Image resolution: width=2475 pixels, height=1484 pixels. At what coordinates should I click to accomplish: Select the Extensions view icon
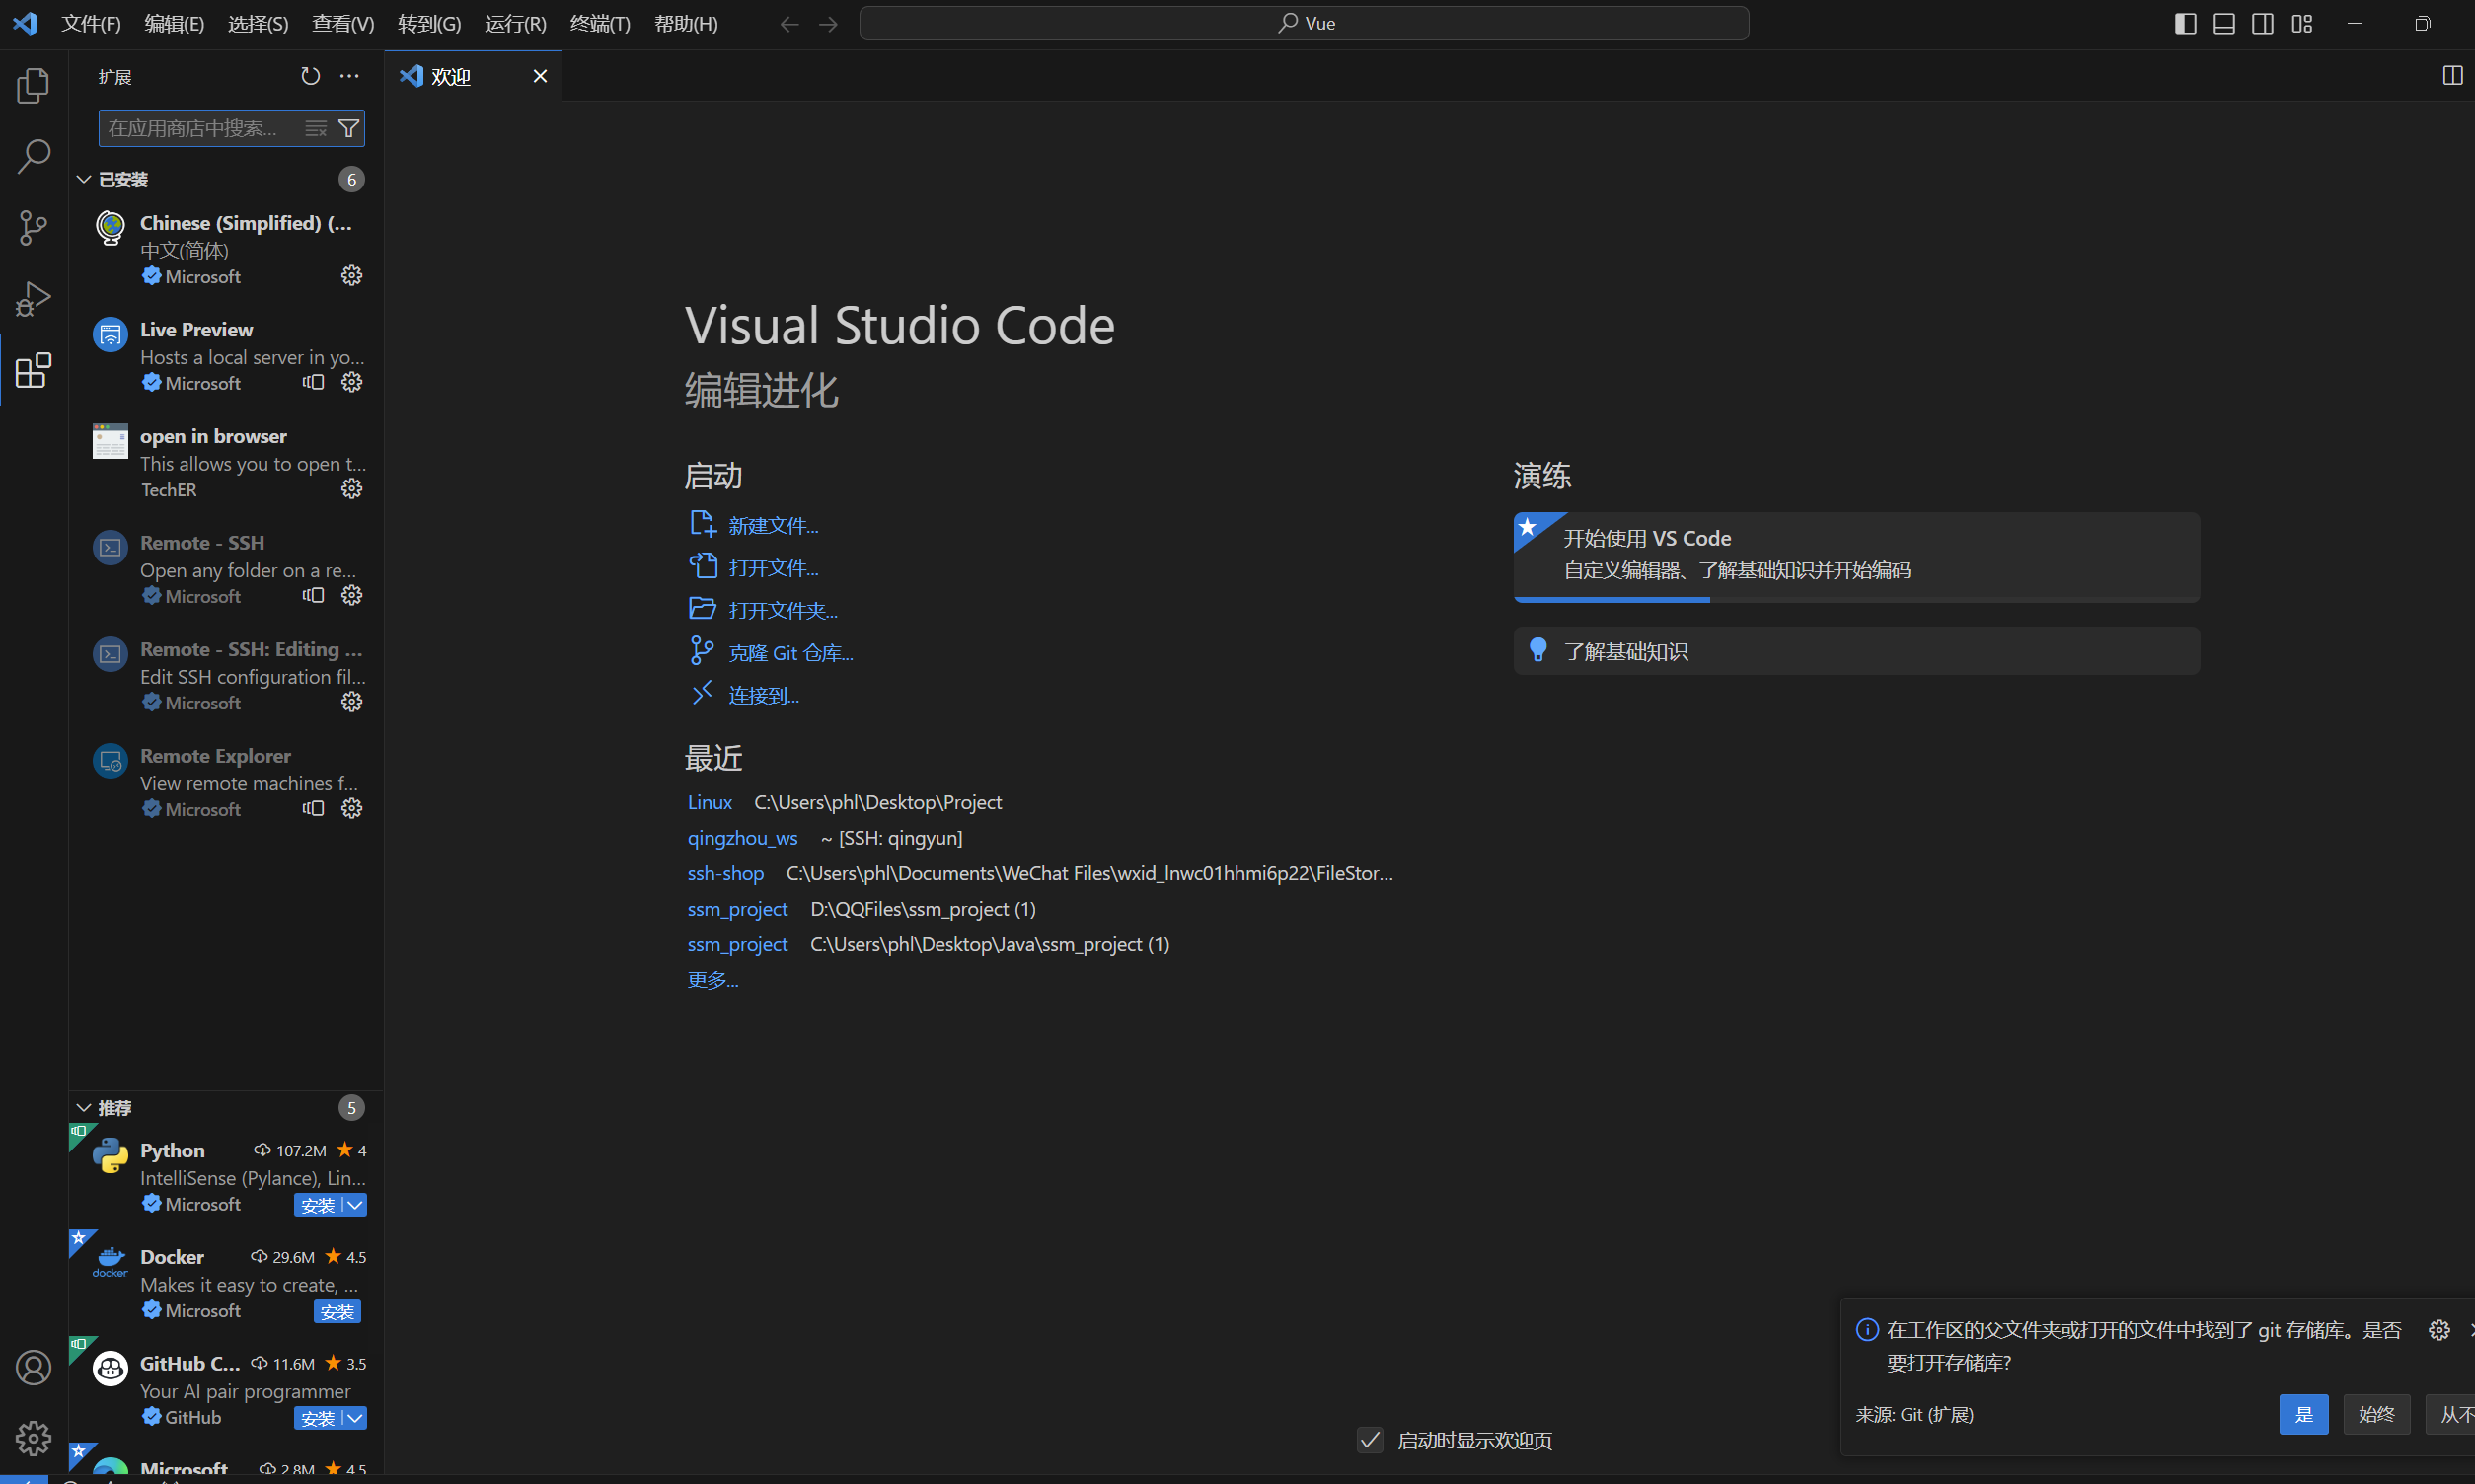33,370
